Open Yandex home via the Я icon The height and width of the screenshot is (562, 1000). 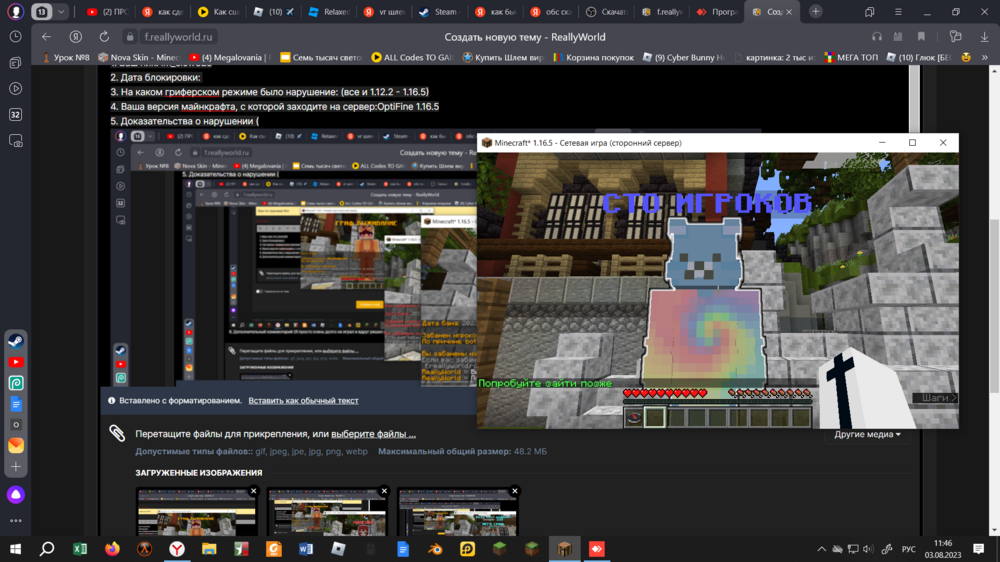(75, 37)
